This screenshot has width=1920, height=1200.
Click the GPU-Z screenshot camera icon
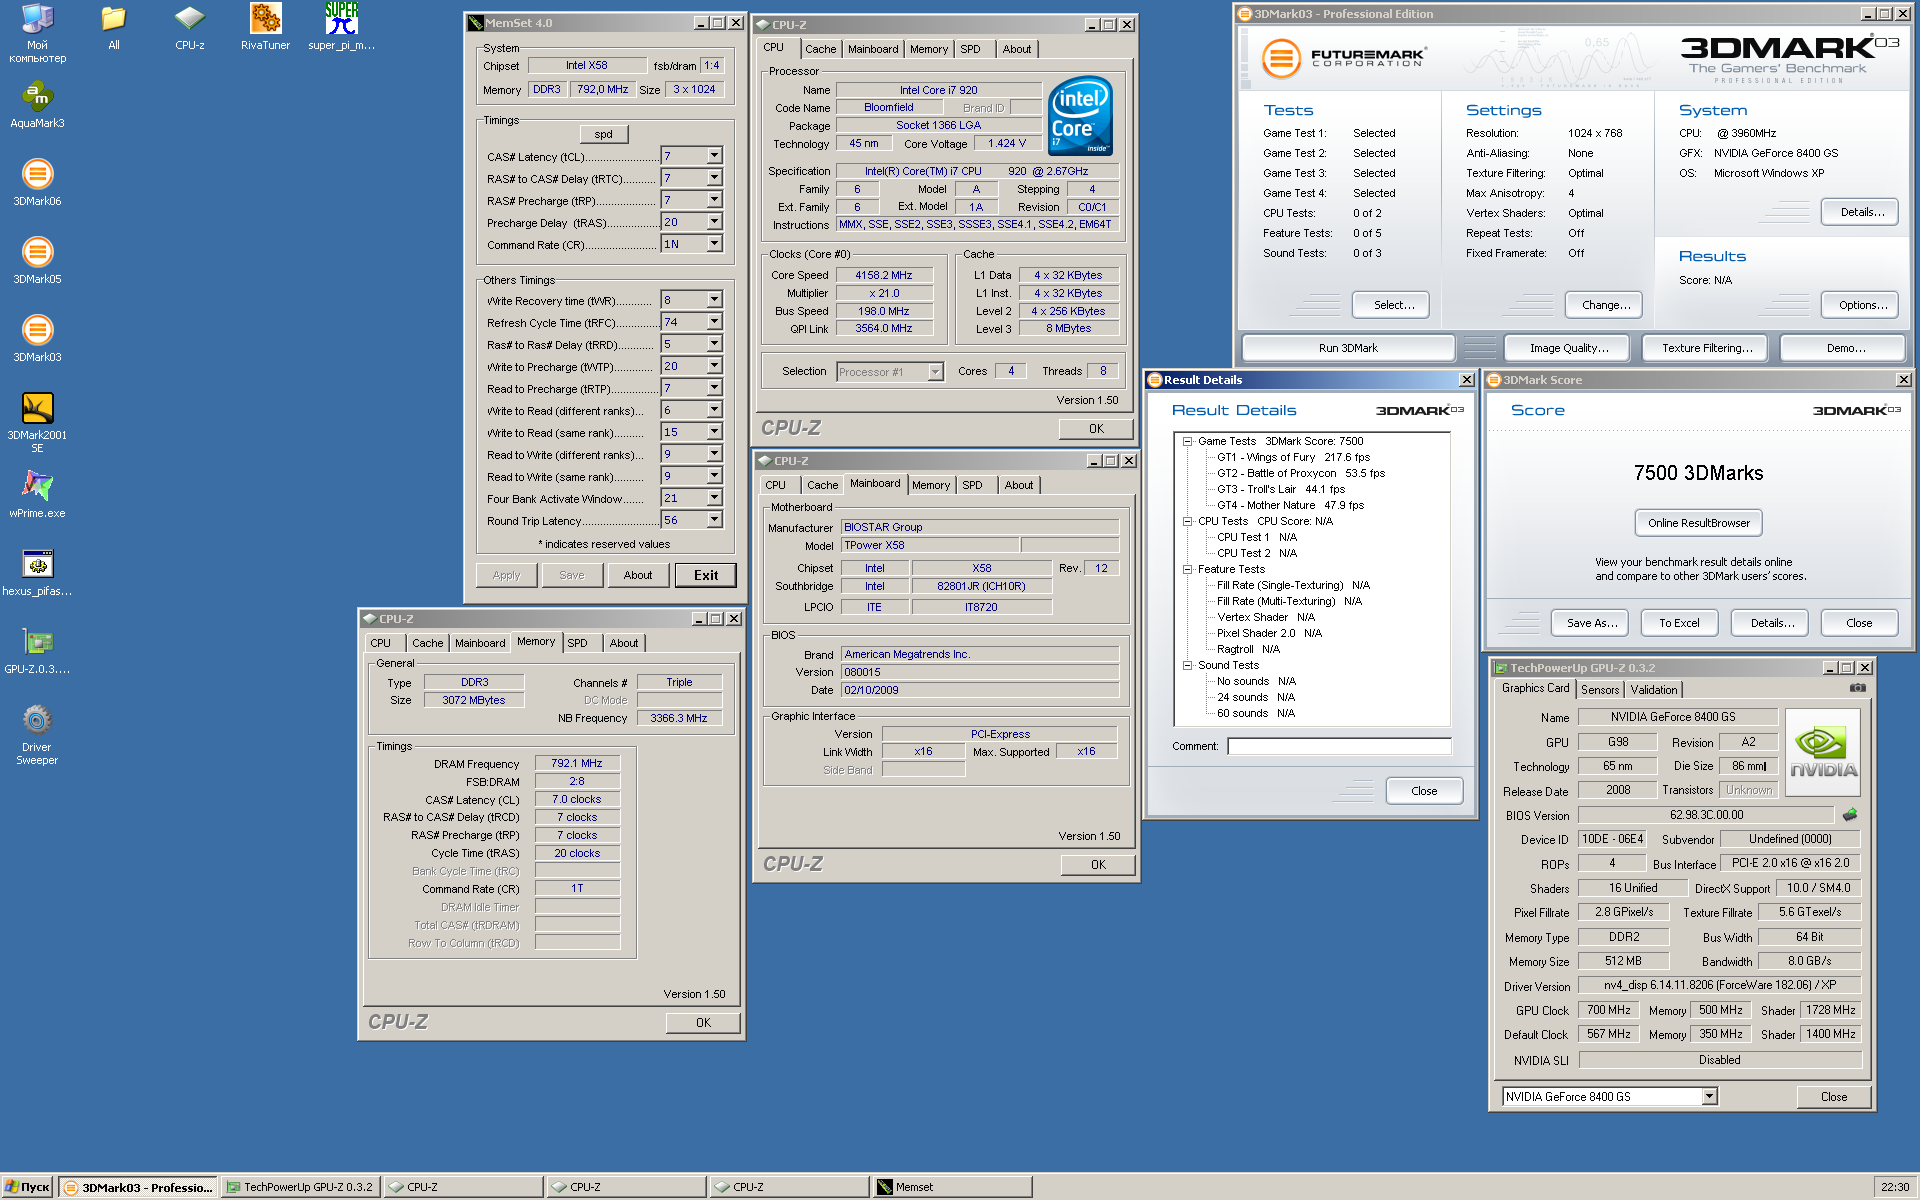1857,687
